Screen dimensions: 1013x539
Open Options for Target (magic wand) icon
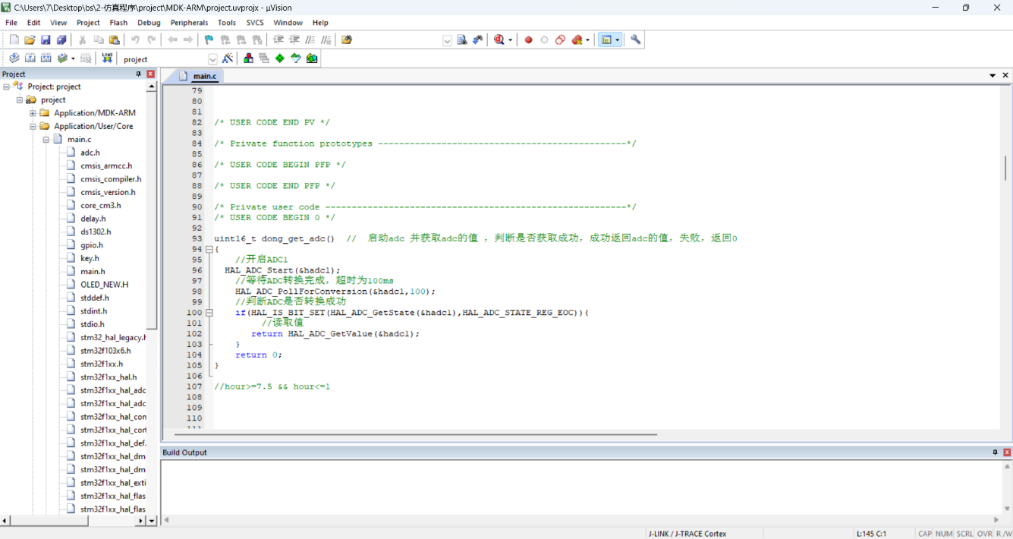pos(228,59)
